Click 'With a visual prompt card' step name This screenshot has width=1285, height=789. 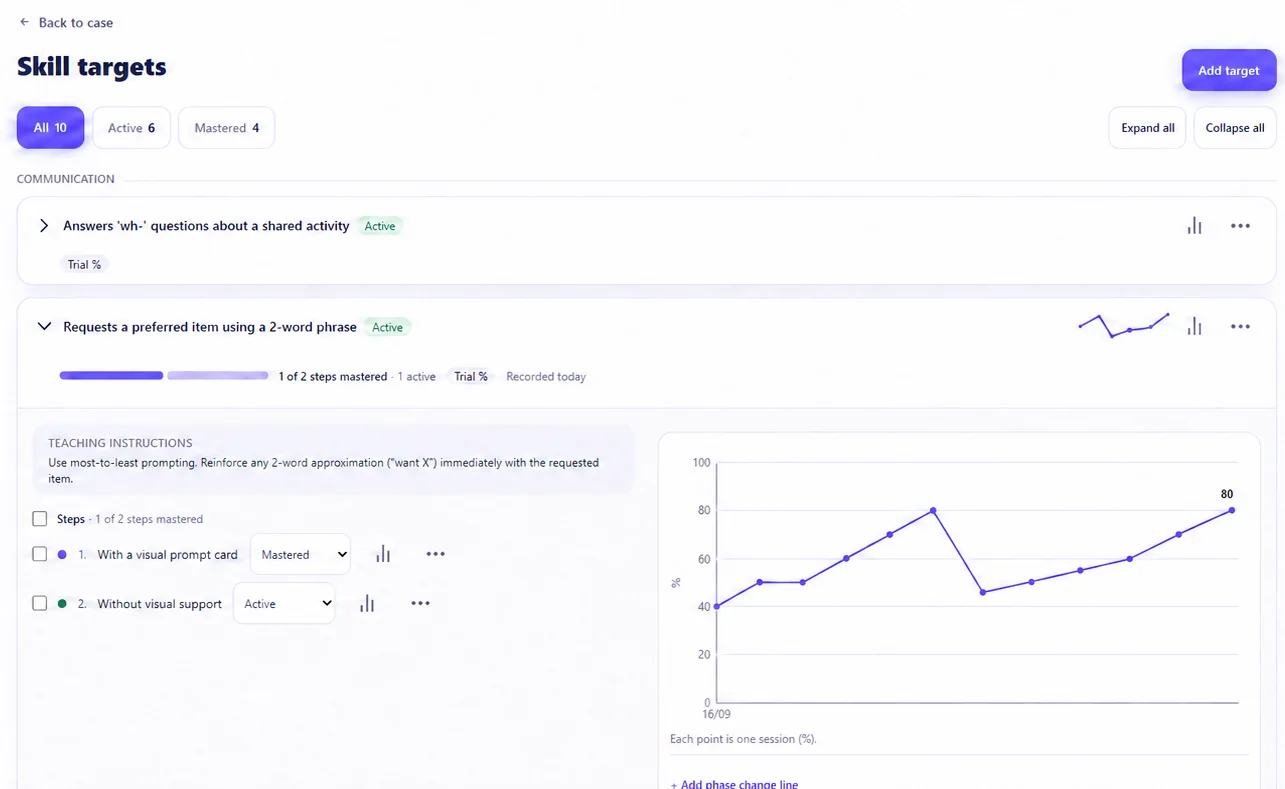coord(167,555)
